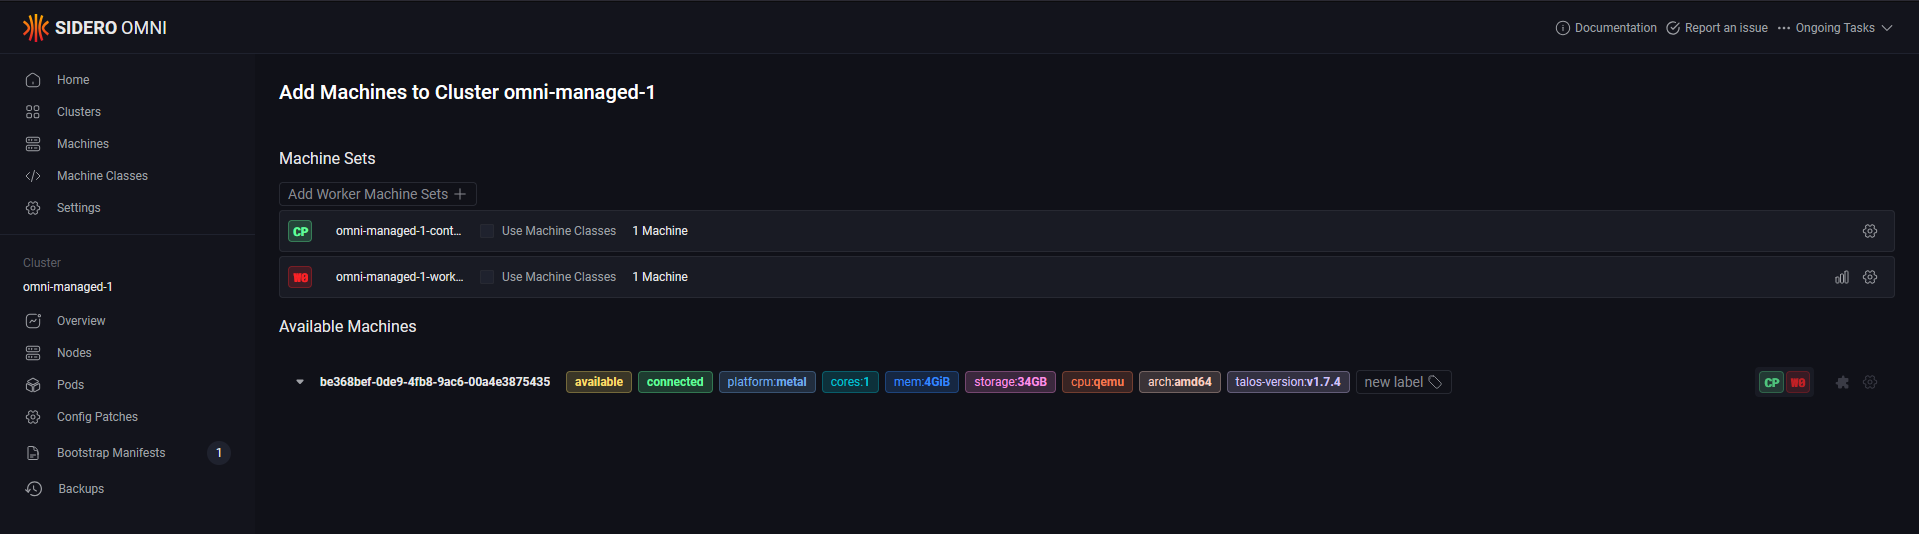Assign available machine as W0 worker role

[x=1797, y=382]
